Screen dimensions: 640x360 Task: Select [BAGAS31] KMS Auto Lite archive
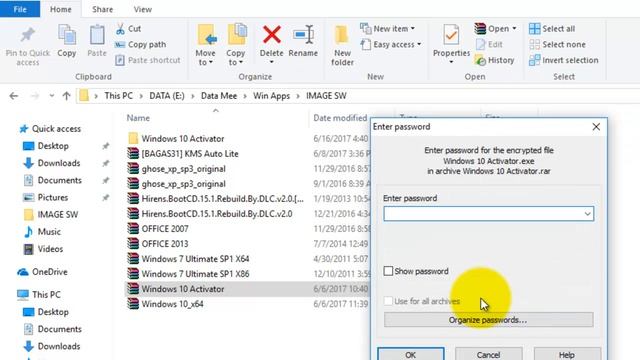pyautogui.click(x=183, y=154)
